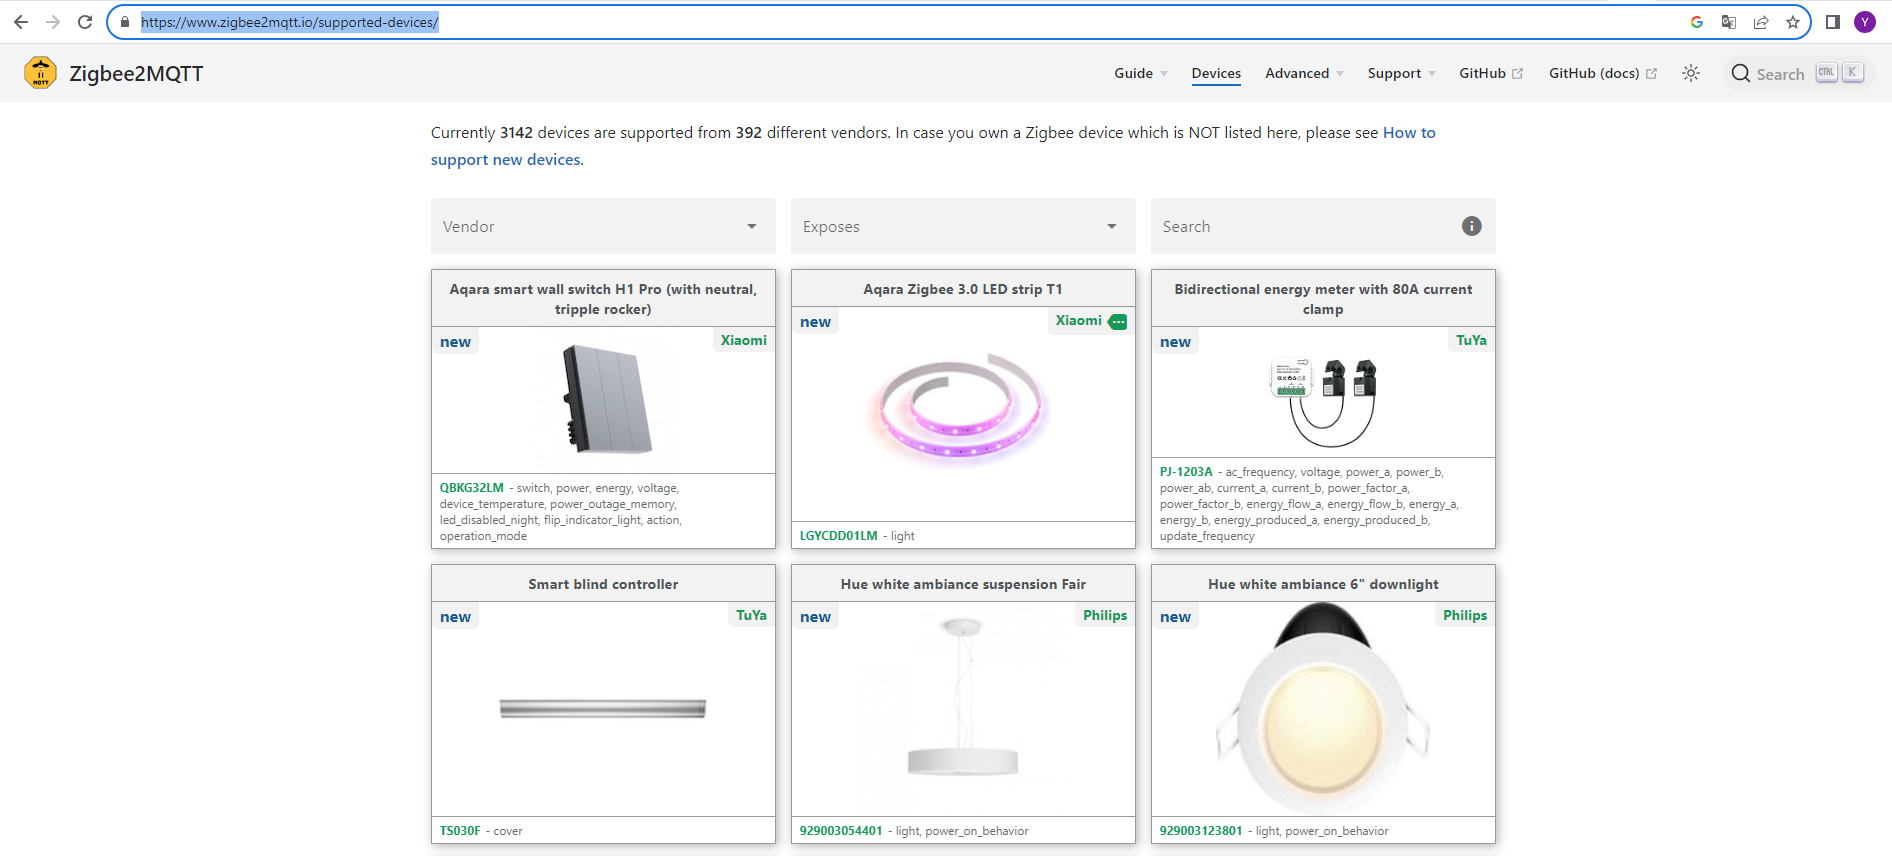Open the GitHub external link
This screenshot has width=1892, height=856.
pos(1491,73)
